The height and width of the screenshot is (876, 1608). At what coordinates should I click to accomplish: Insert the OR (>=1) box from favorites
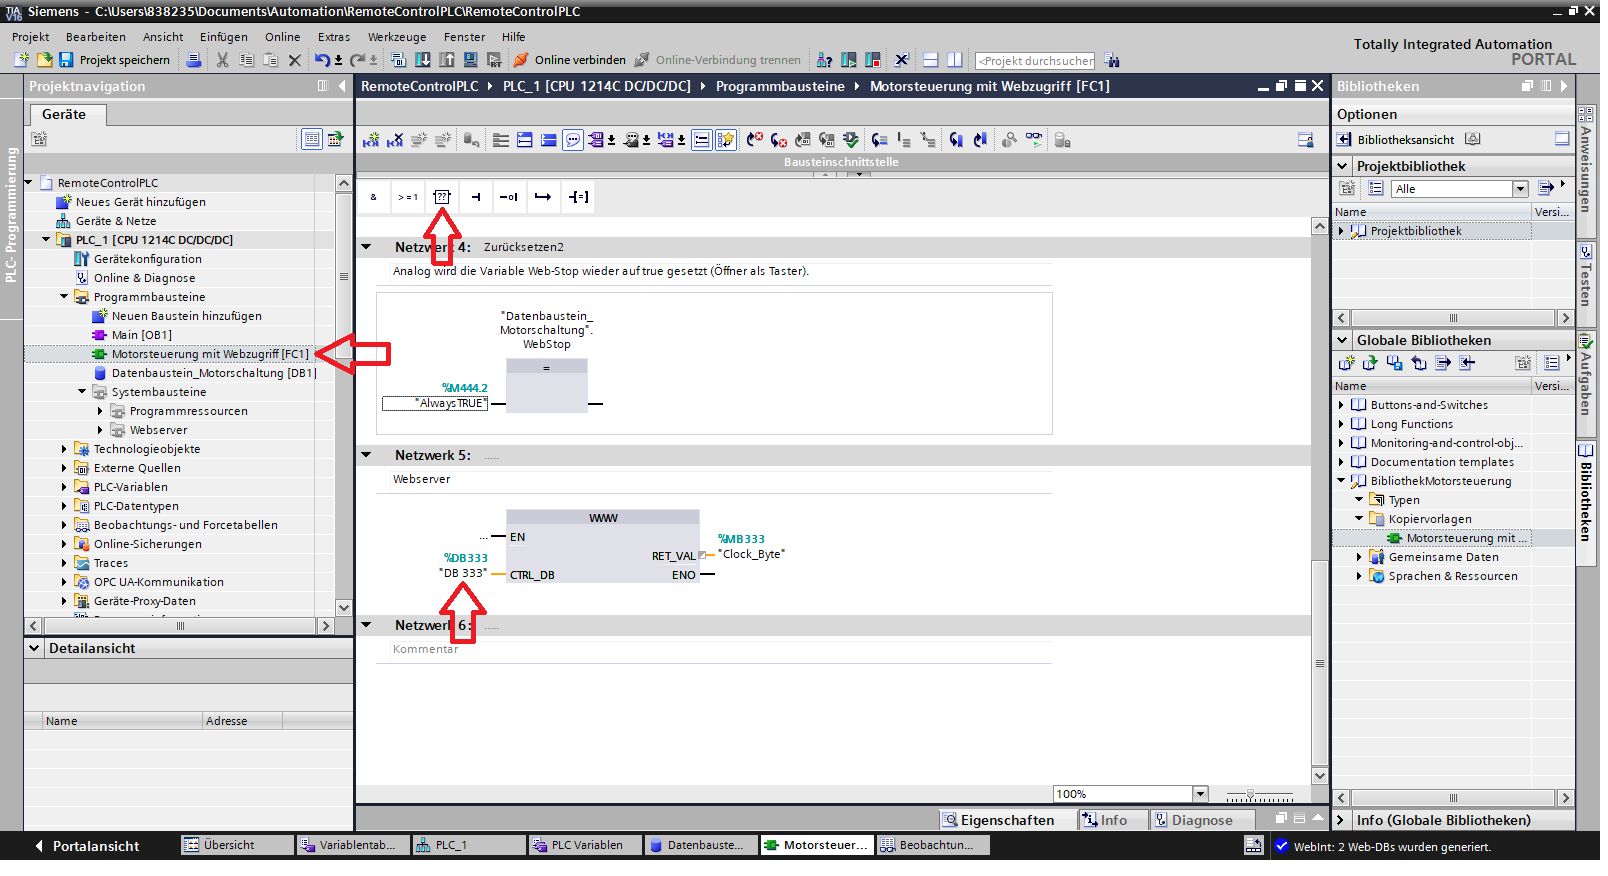pyautogui.click(x=408, y=197)
